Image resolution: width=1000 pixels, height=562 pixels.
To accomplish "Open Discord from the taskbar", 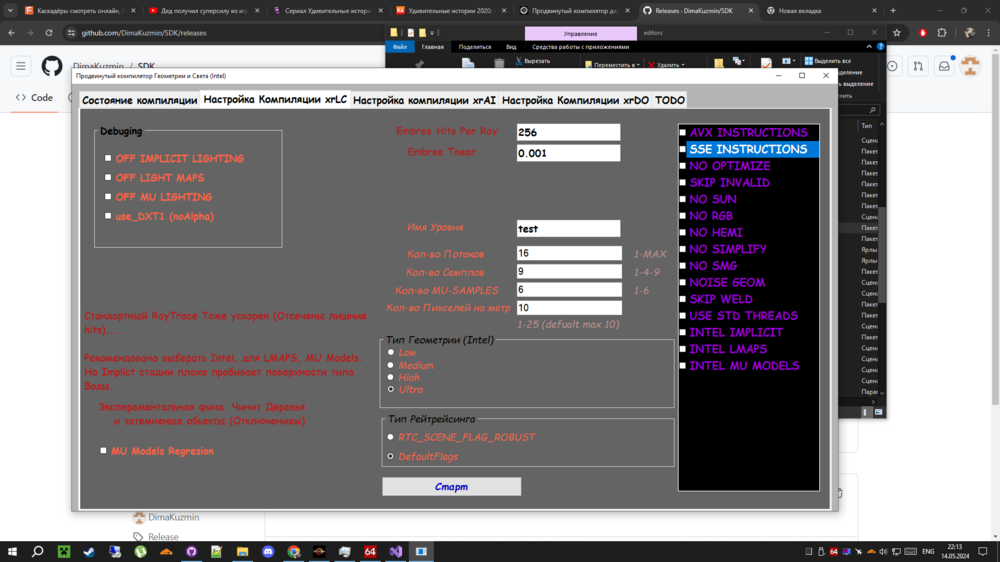I will point(268,551).
